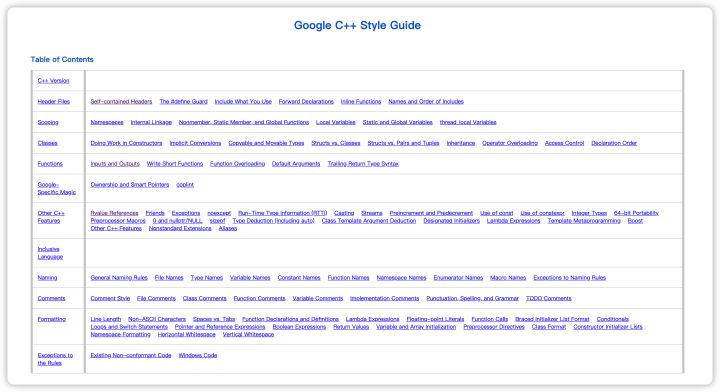Open Ownership and Smart Pointers
This screenshot has height=392, width=720.
pyautogui.click(x=129, y=185)
